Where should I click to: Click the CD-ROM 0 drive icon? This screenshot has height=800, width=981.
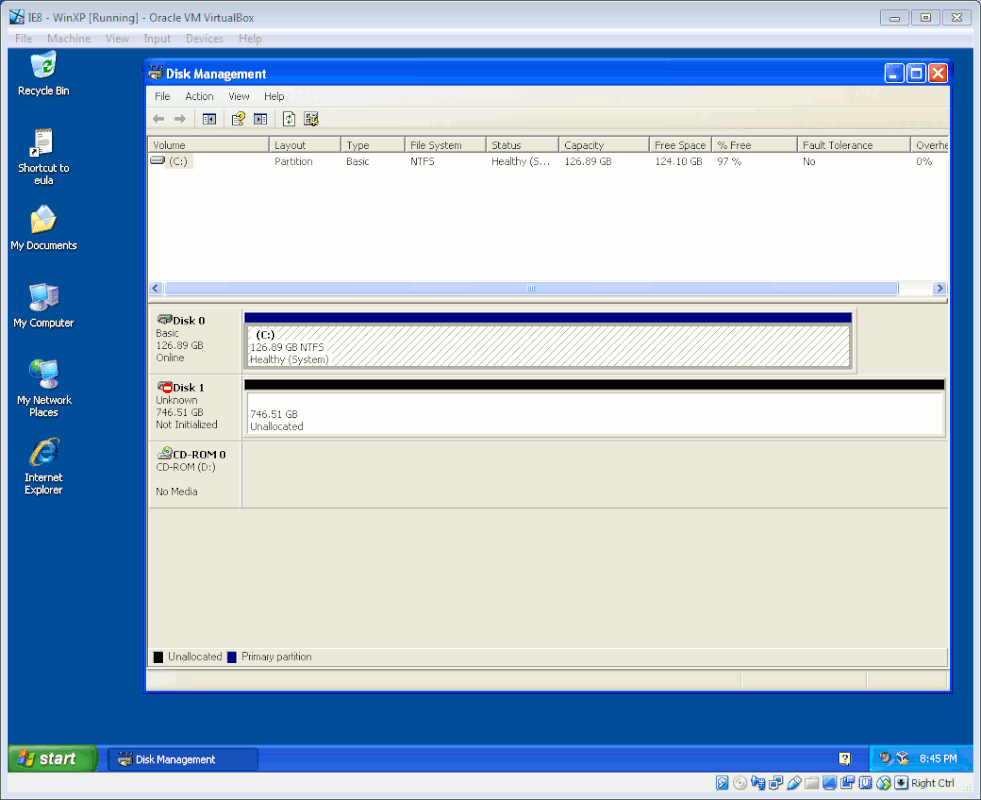(x=165, y=453)
